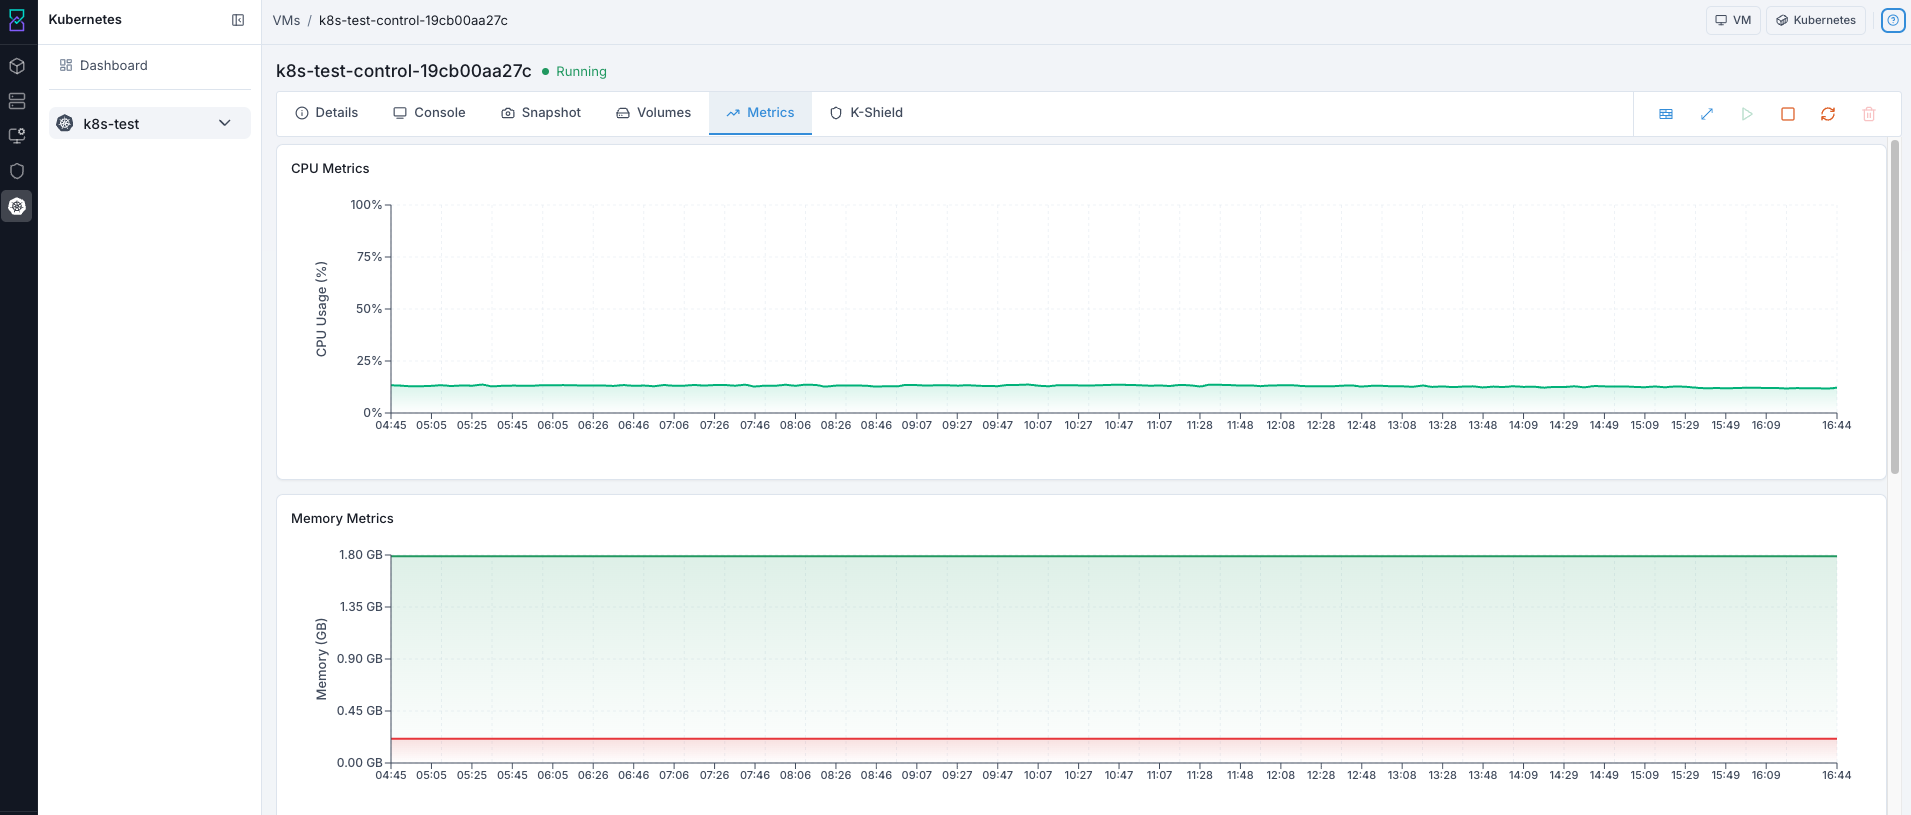The height and width of the screenshot is (815, 1911).
Task: Click the firewall icon in the VM toolbar
Action: pyautogui.click(x=1666, y=114)
